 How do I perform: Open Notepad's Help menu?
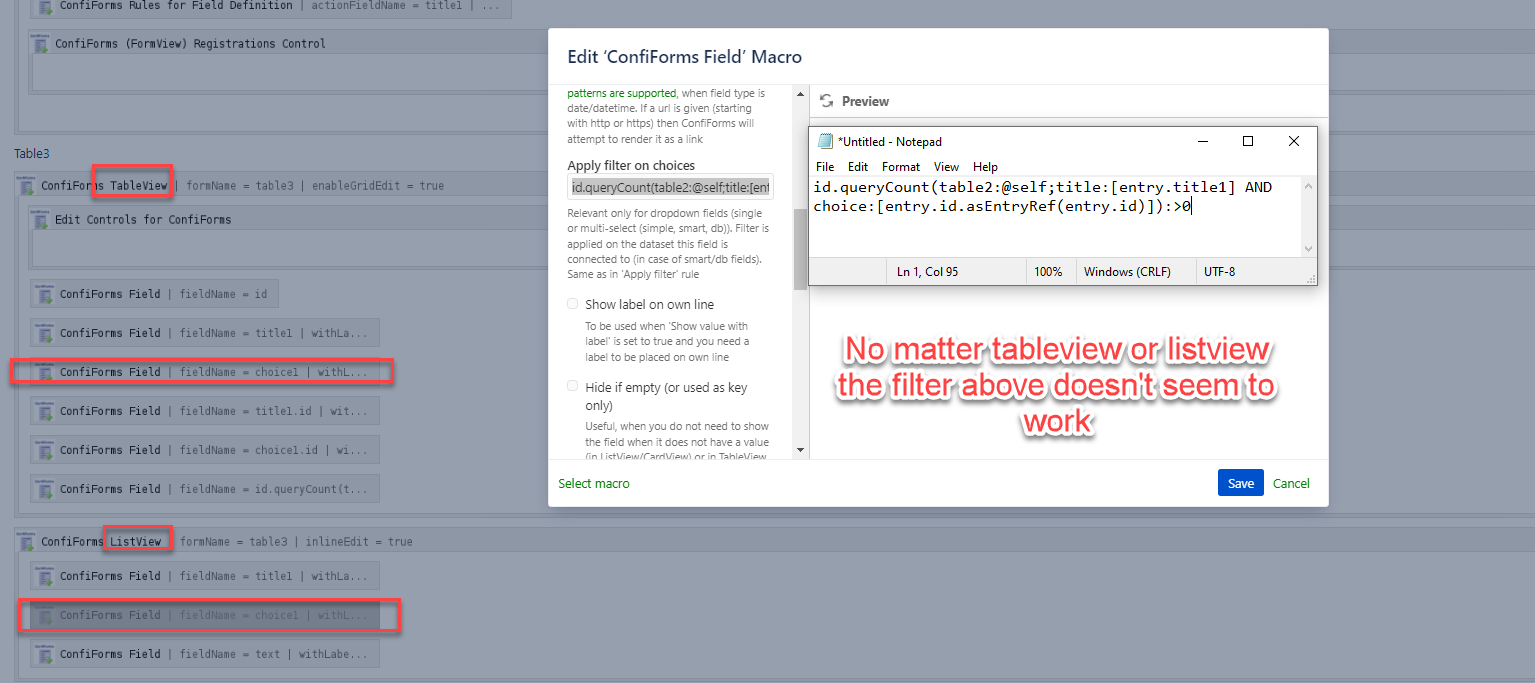[985, 166]
